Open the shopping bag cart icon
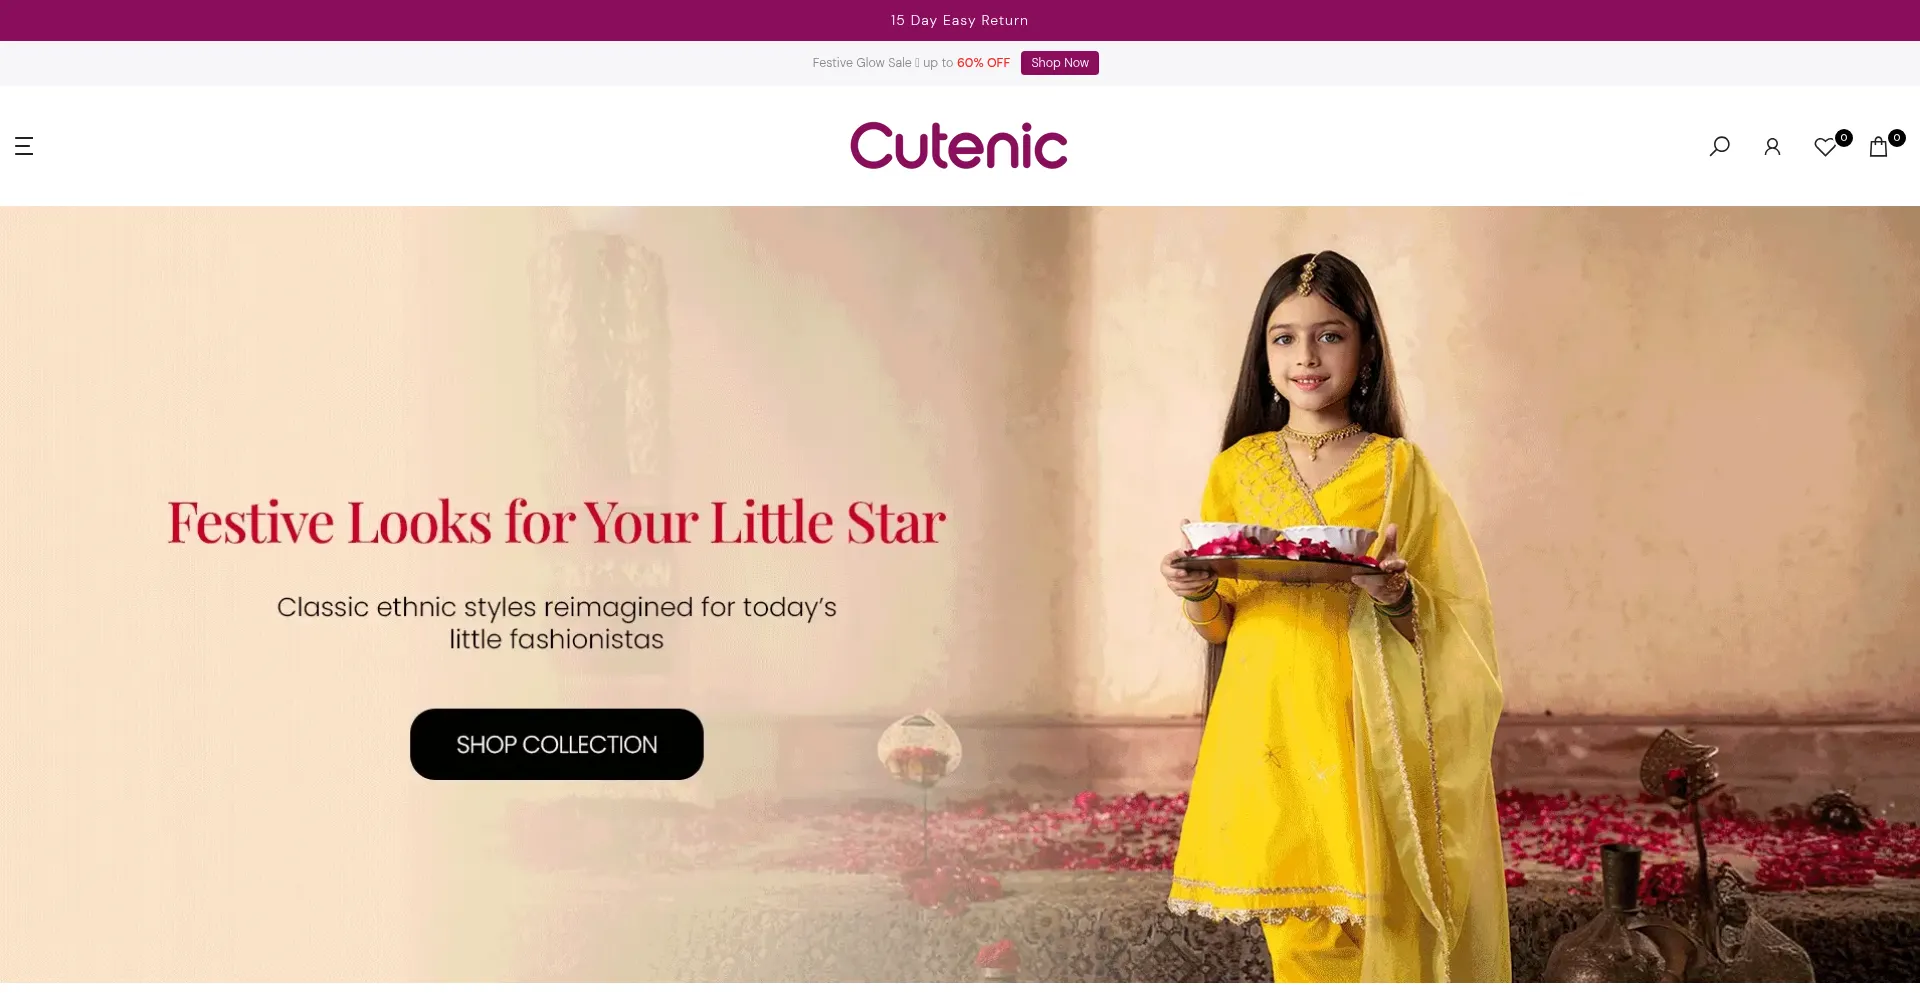Viewport: 1920px width, 993px height. pos(1878,147)
